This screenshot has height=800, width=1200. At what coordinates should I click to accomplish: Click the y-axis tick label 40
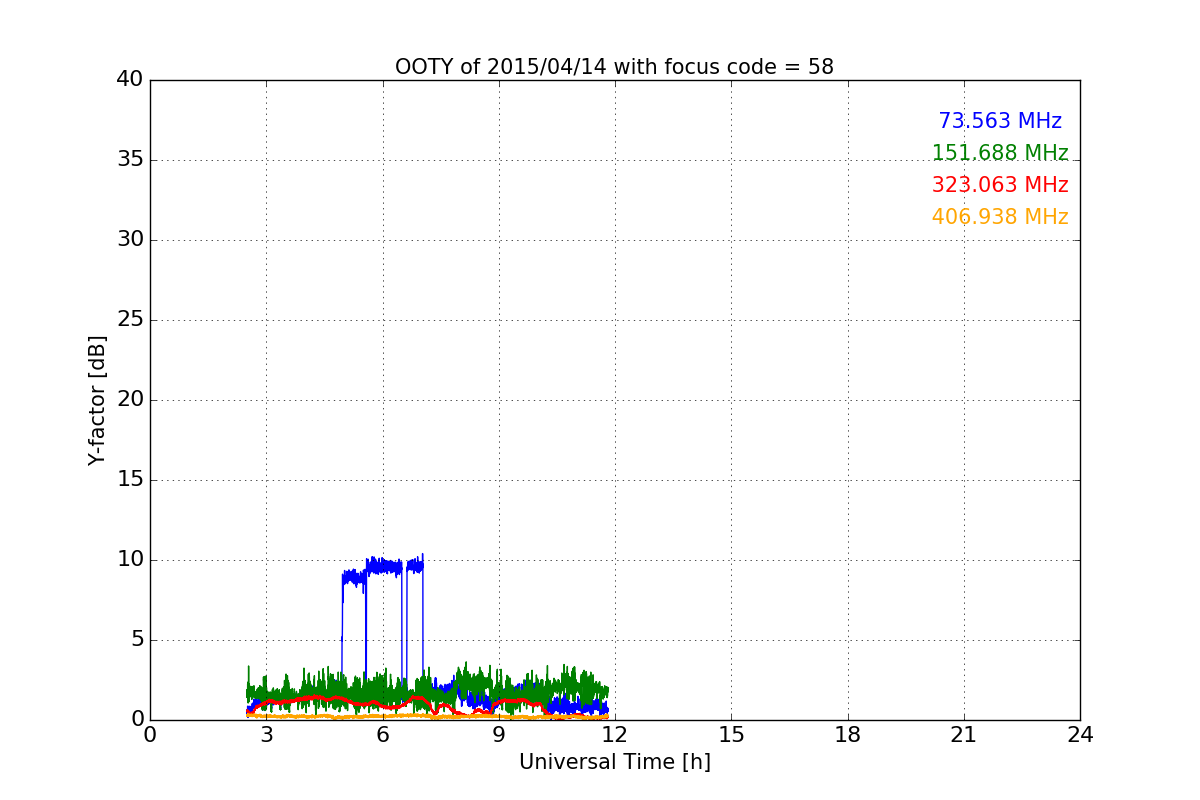click(x=130, y=79)
